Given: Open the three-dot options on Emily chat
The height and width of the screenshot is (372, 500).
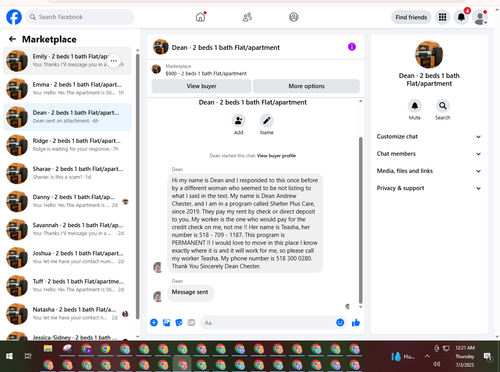Looking at the screenshot, I should point(114,61).
